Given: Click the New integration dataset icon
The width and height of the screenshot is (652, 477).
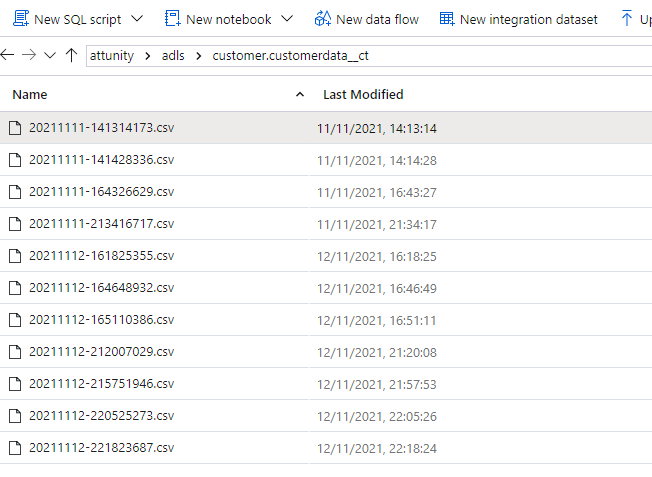Looking at the screenshot, I should 447,19.
